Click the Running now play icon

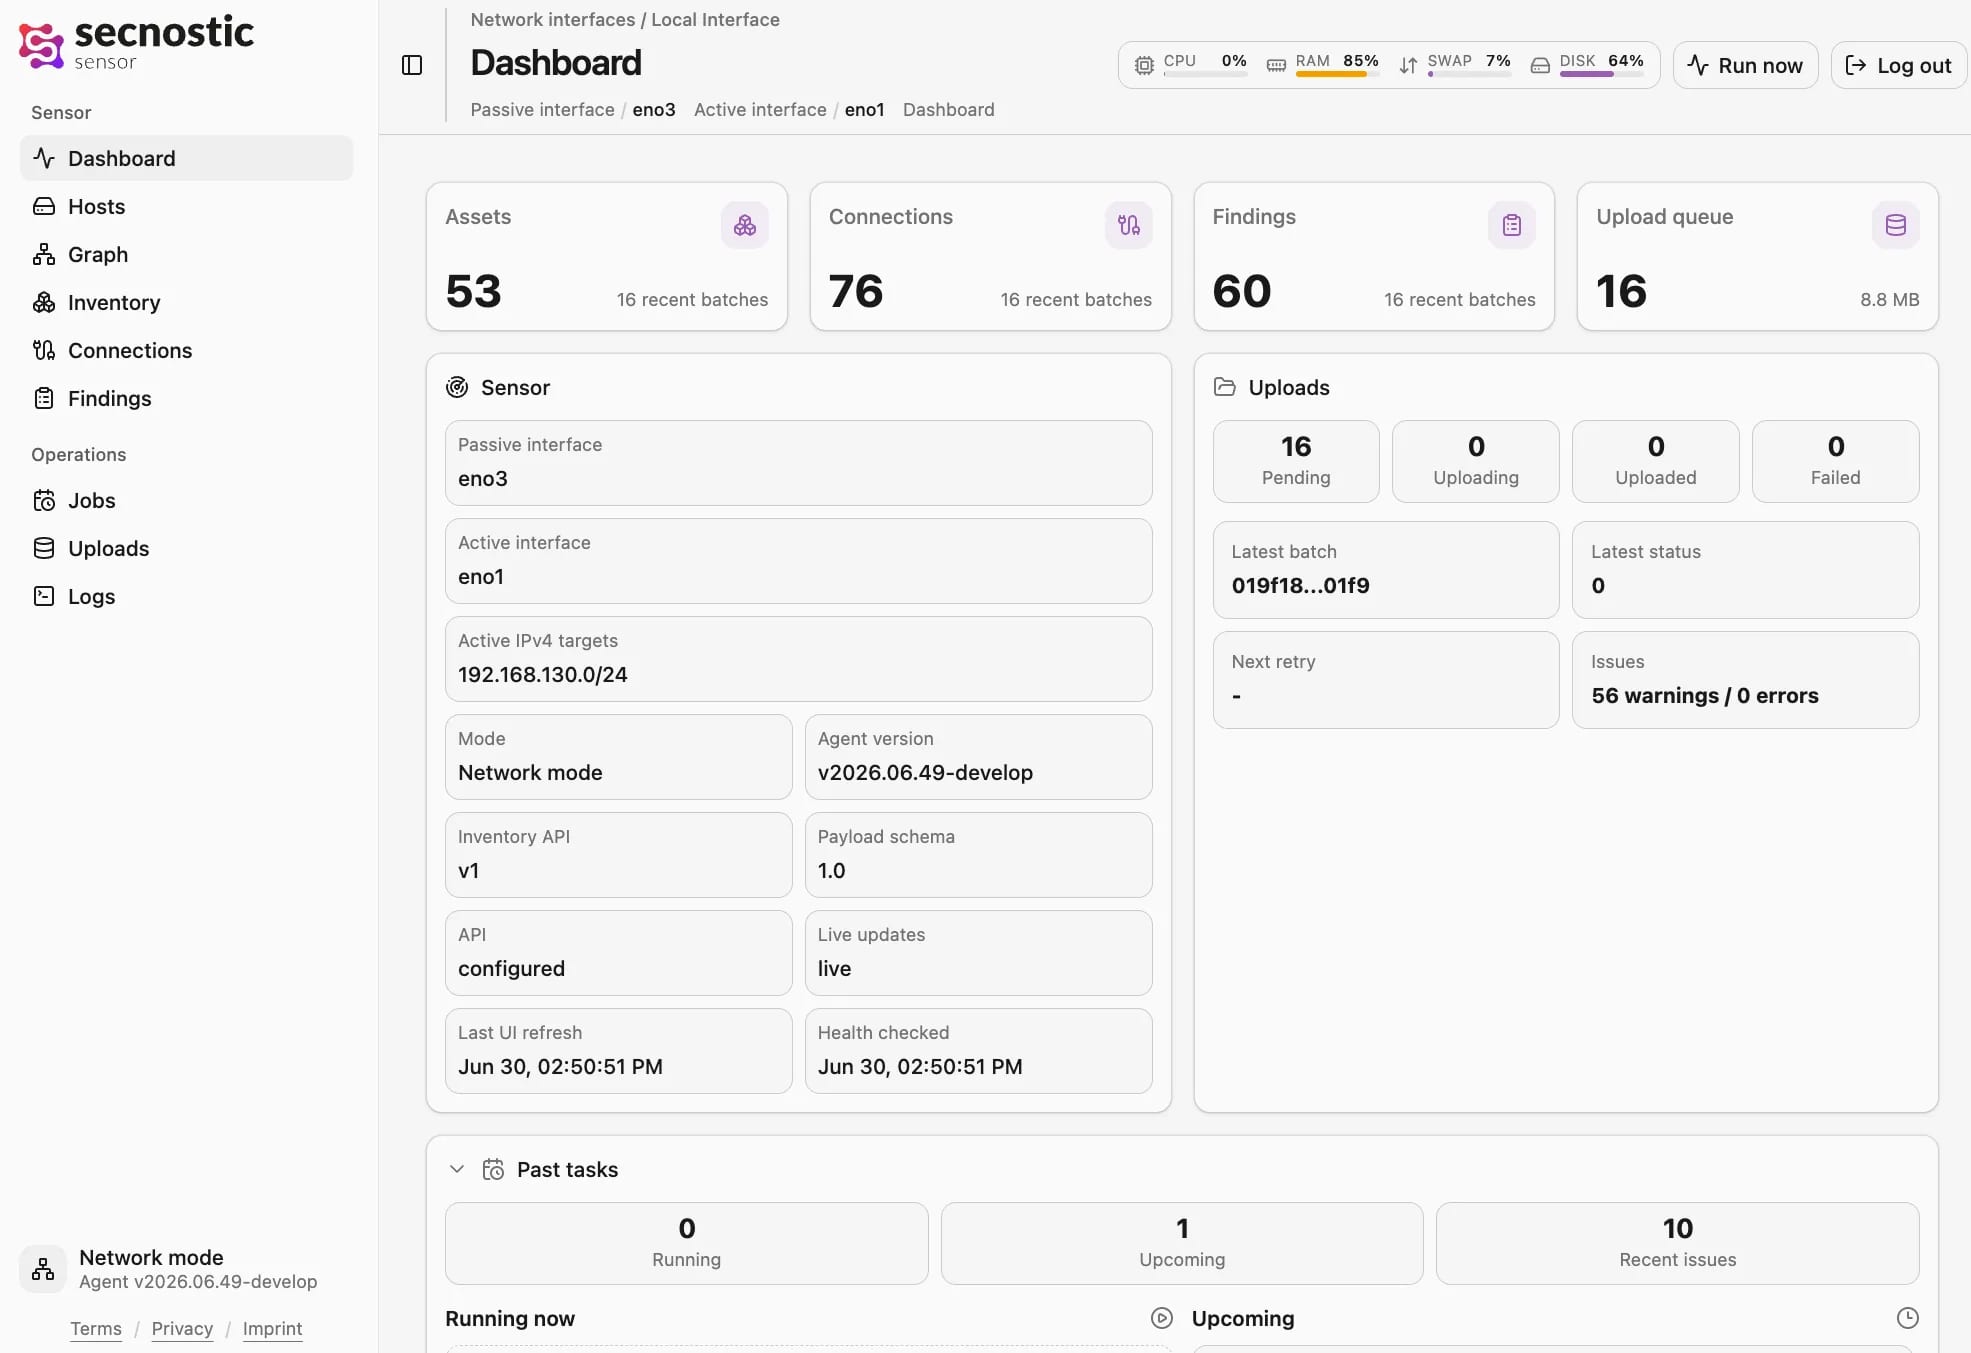[x=1162, y=1318]
